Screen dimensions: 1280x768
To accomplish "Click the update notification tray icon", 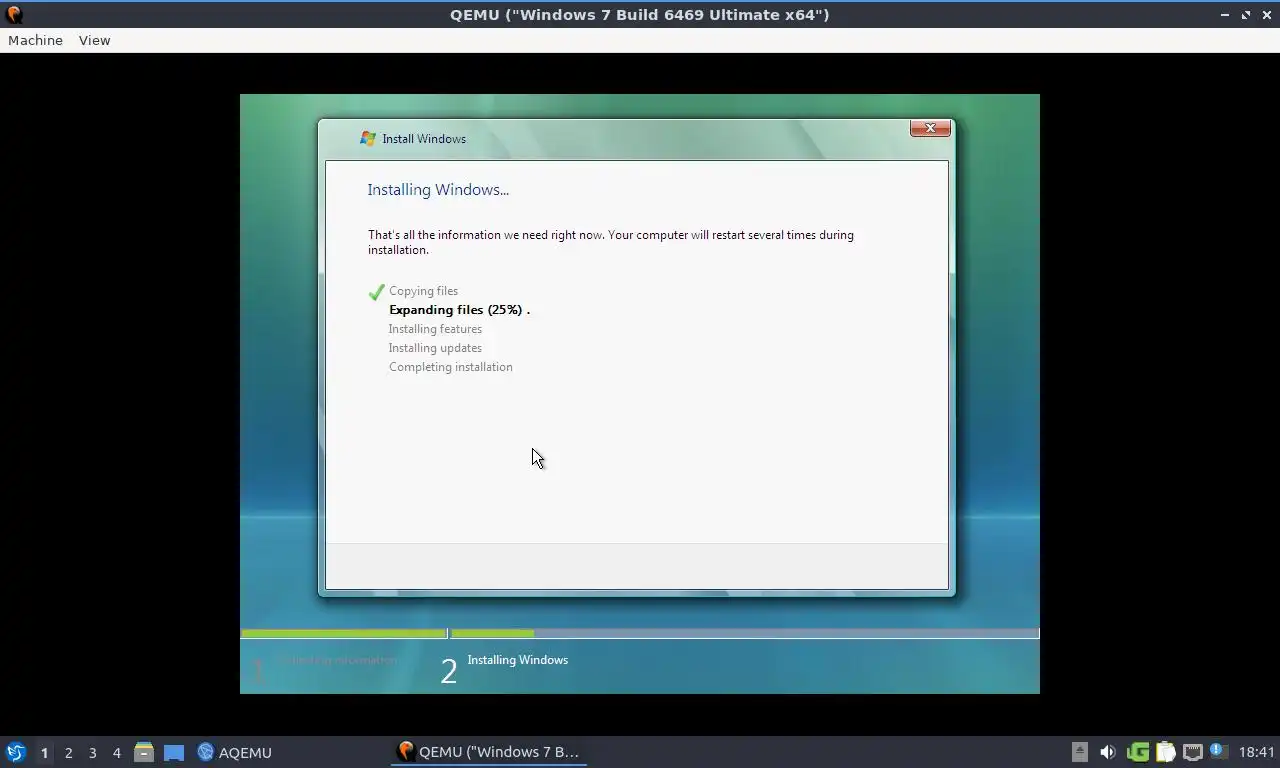I will point(1218,751).
